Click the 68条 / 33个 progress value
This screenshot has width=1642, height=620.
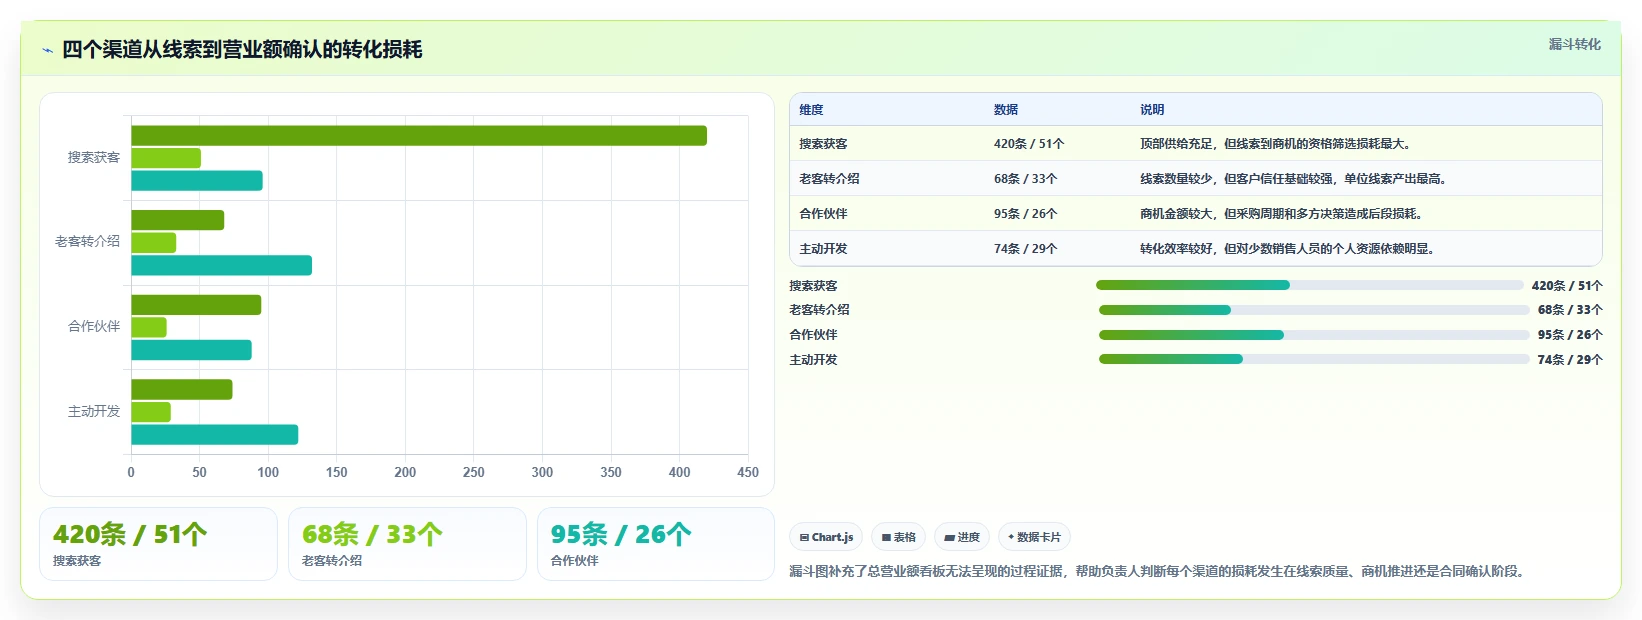pyautogui.click(x=1570, y=310)
